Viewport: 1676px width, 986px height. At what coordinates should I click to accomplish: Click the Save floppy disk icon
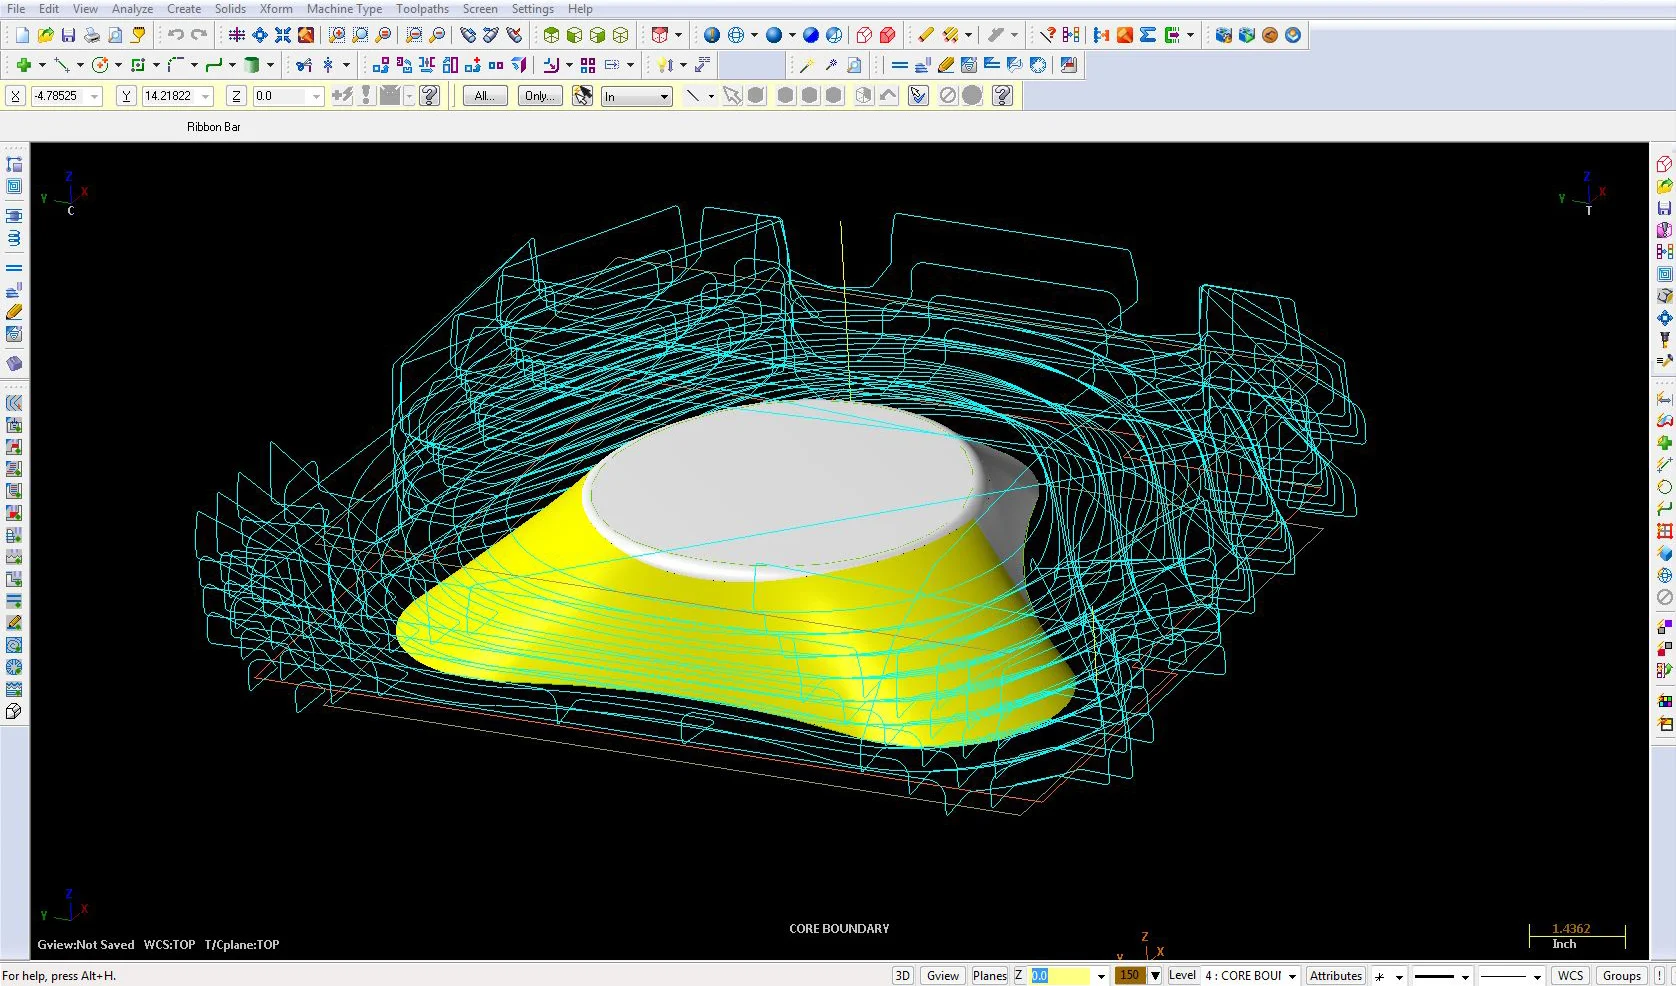(68, 35)
